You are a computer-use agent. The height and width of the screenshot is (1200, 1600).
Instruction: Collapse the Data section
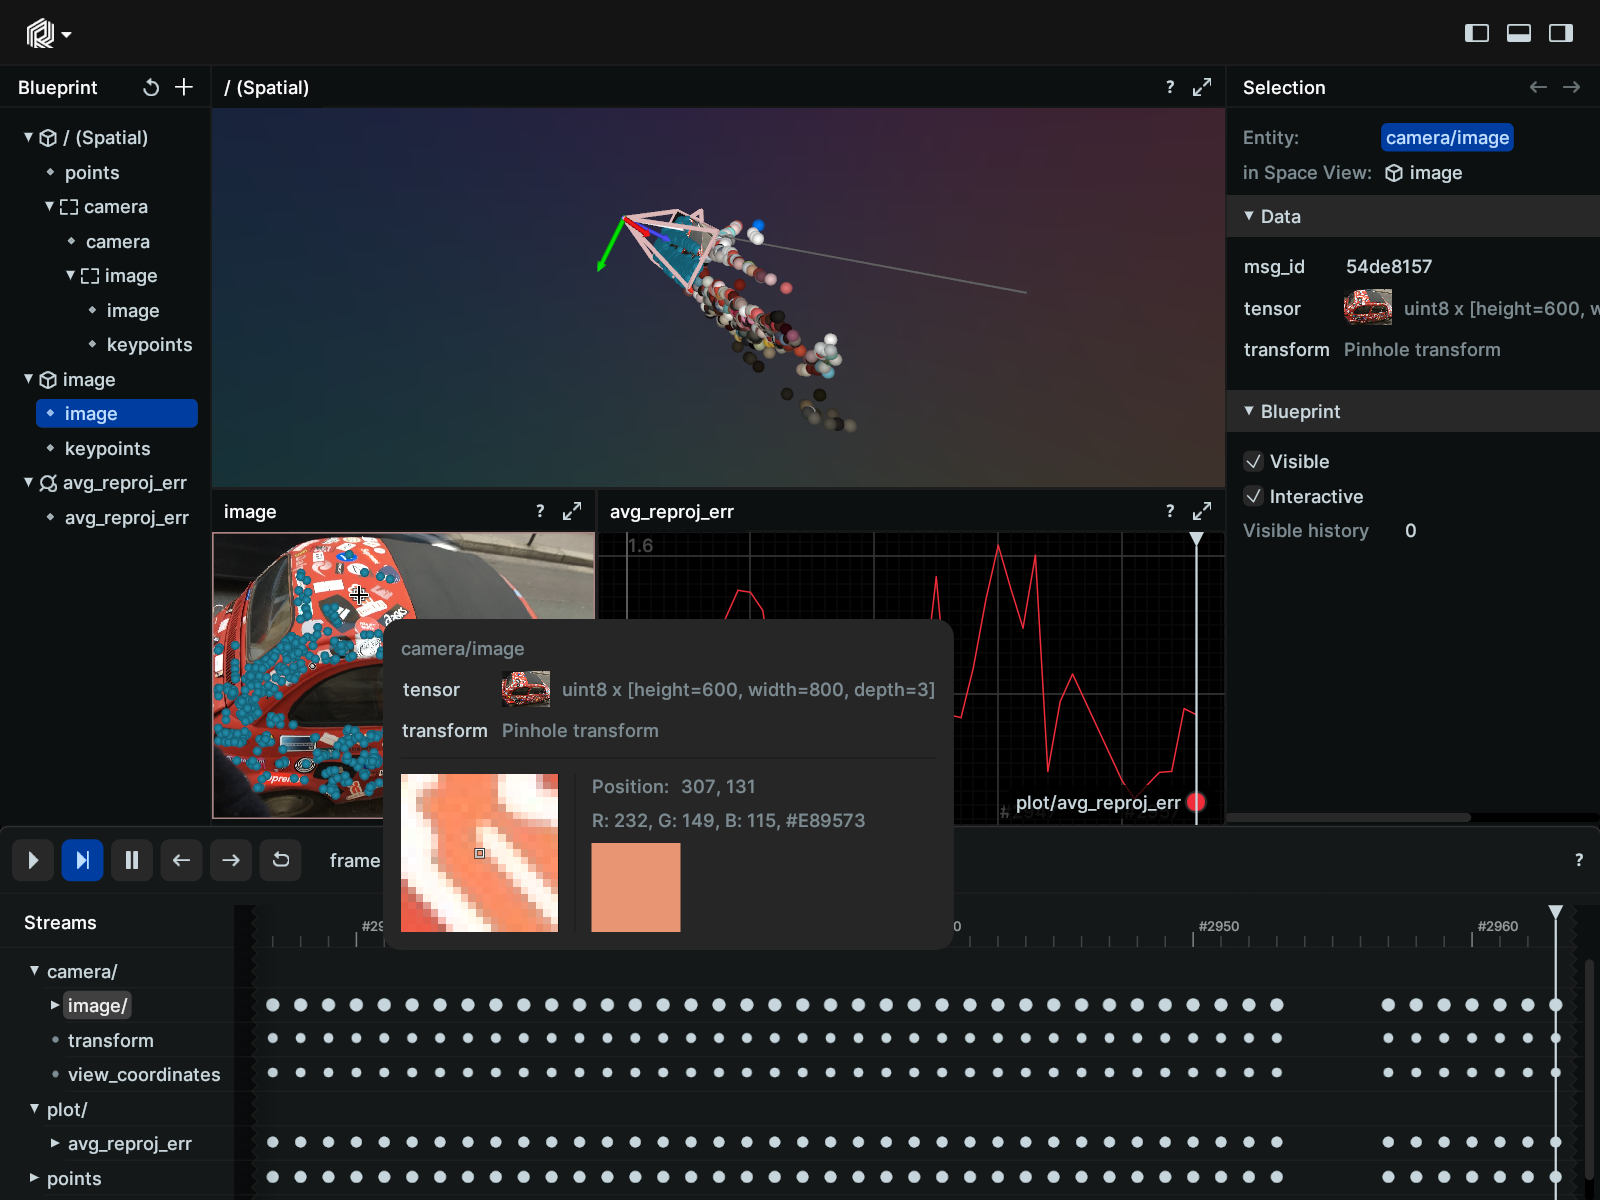1249,216
